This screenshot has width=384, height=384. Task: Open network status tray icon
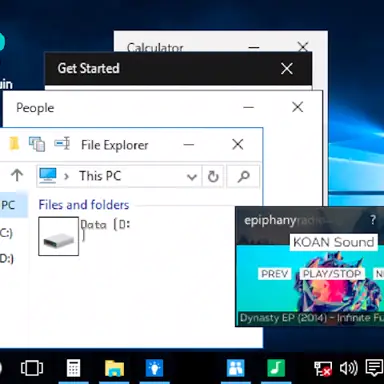tap(323, 369)
